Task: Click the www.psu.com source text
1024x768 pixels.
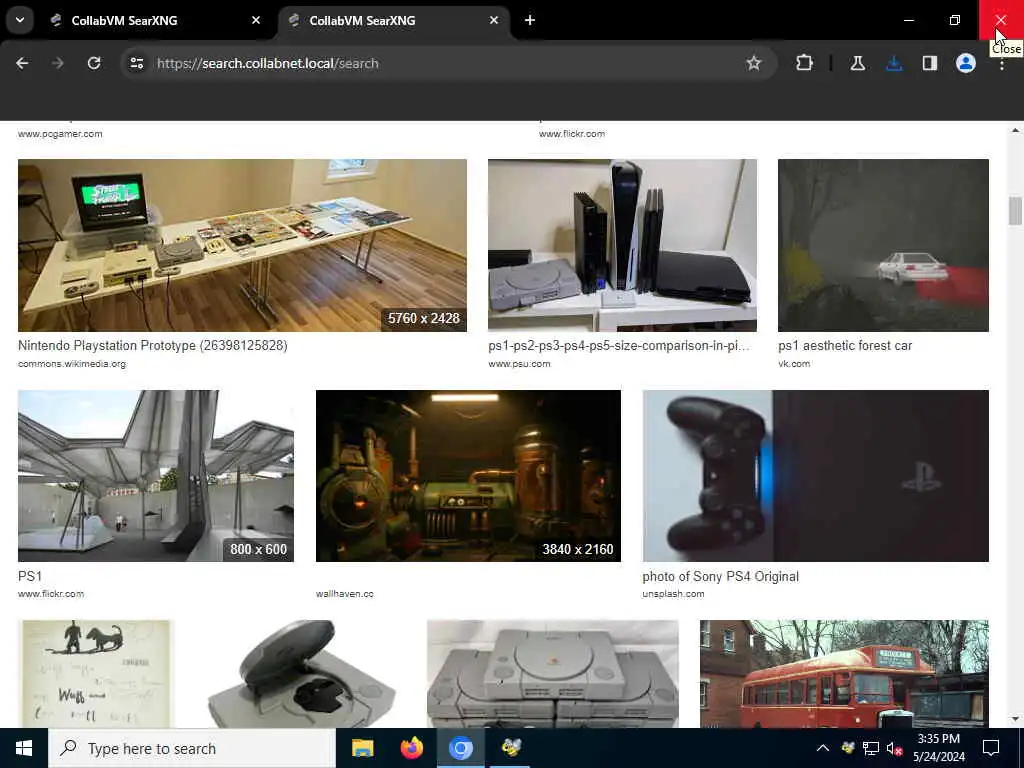Action: [519, 364]
